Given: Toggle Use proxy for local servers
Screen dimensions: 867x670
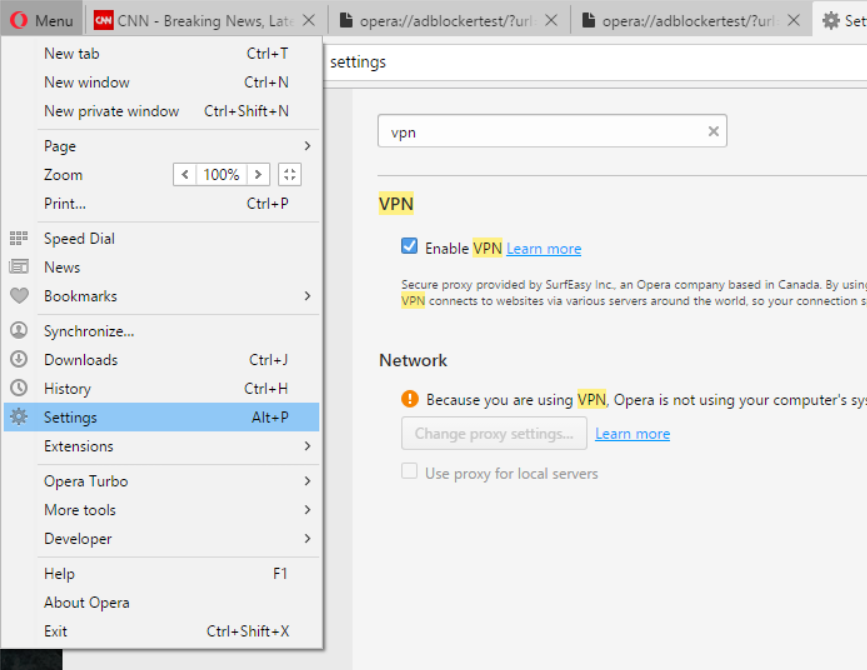Looking at the screenshot, I should click(x=409, y=471).
